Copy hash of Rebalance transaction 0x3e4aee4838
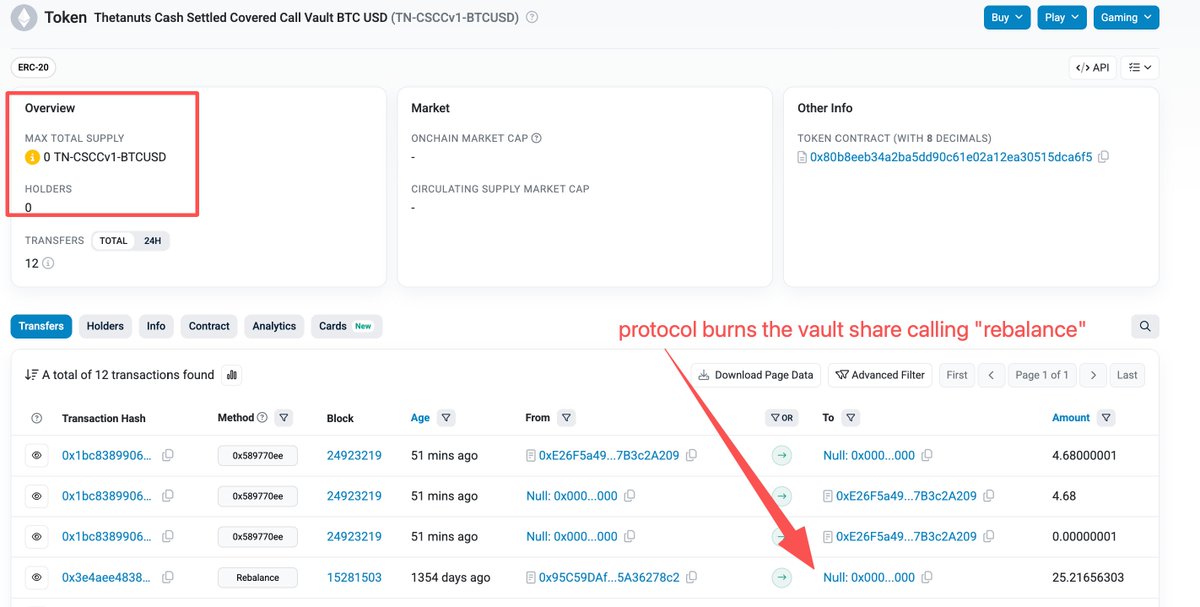This screenshot has height=607, width=1200. coord(168,577)
